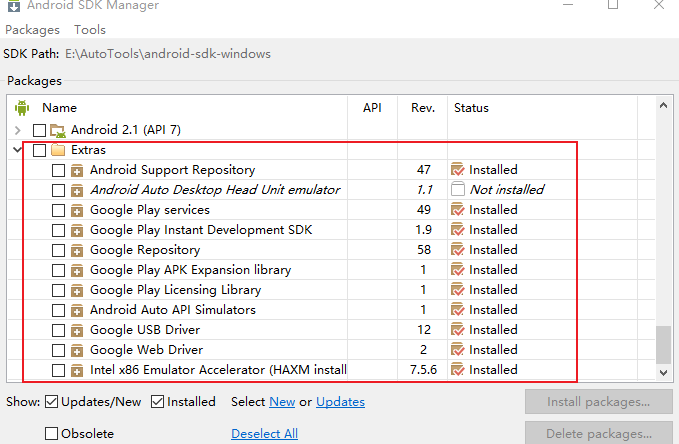Open the Packages menu

click(32, 30)
